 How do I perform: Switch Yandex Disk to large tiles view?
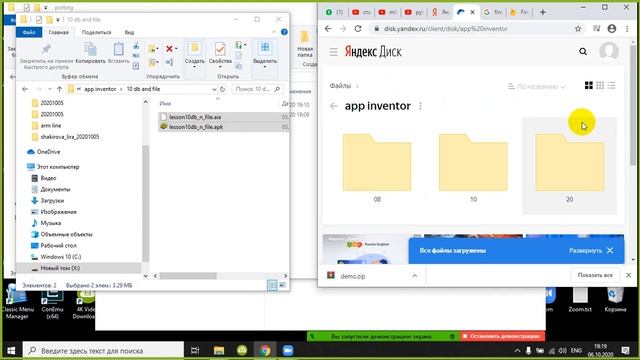[589, 85]
